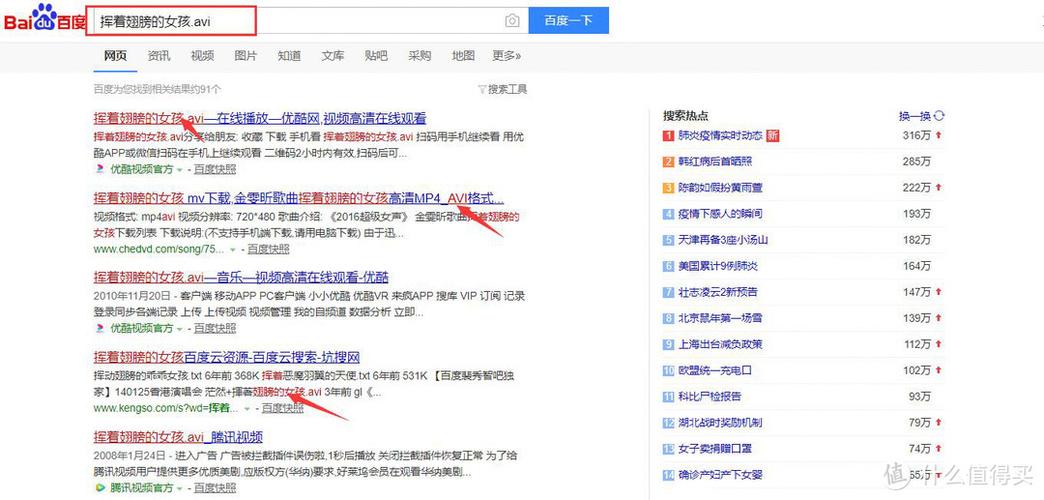This screenshot has width=1044, height=500.
Task: Focus the Baidu search input field
Action: point(308,21)
